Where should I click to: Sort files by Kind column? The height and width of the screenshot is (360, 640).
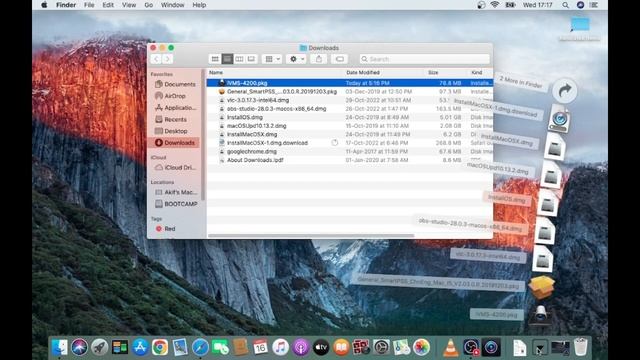point(476,72)
